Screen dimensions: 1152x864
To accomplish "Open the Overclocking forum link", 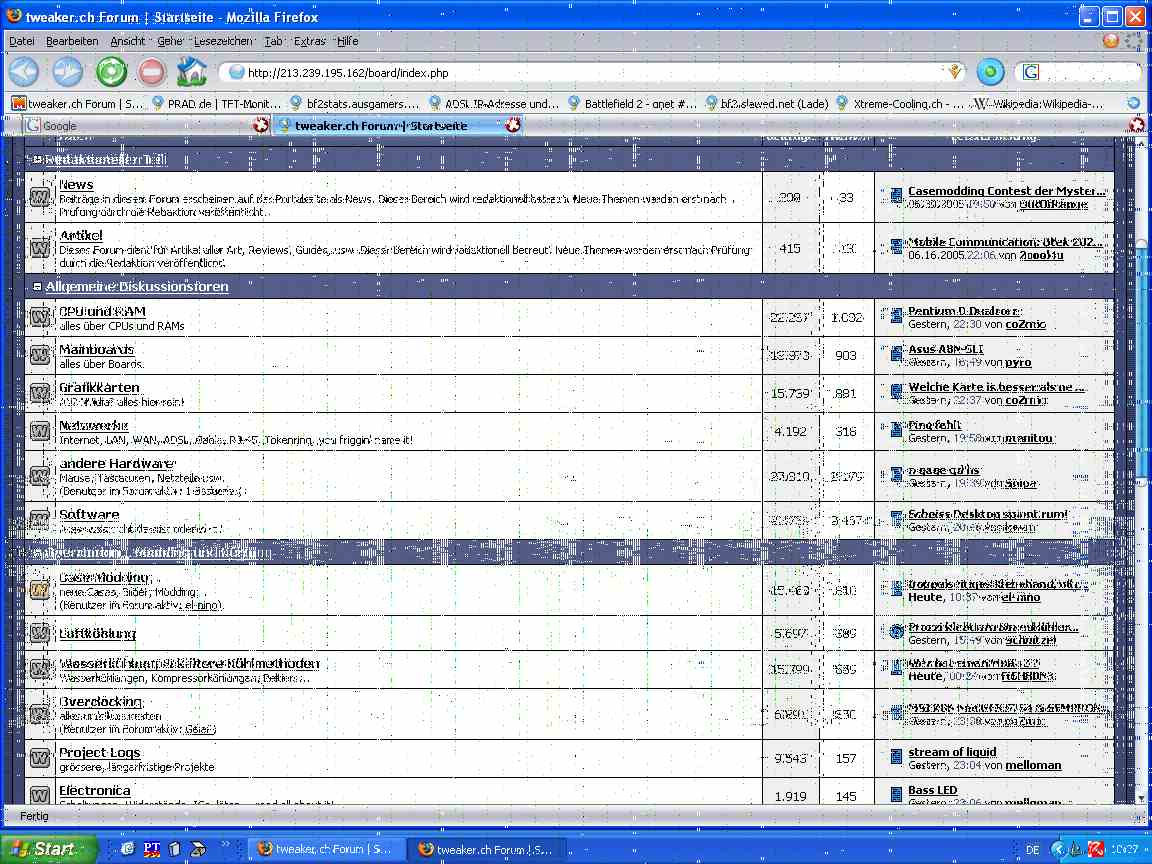I will [101, 702].
